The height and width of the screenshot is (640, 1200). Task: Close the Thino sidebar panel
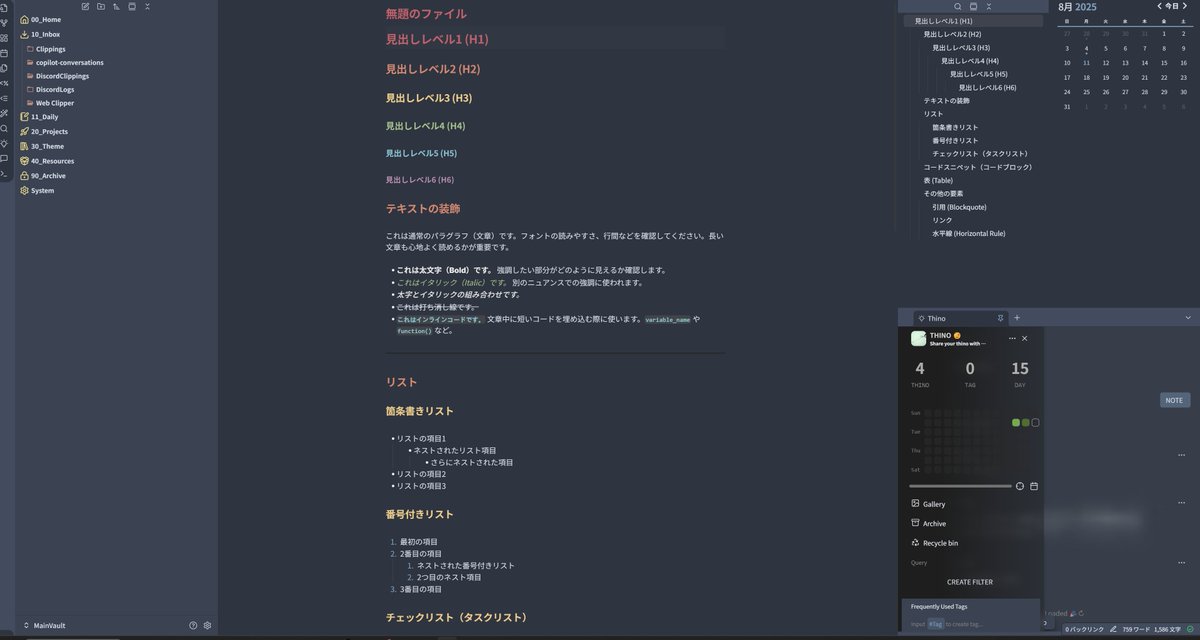coord(1025,339)
